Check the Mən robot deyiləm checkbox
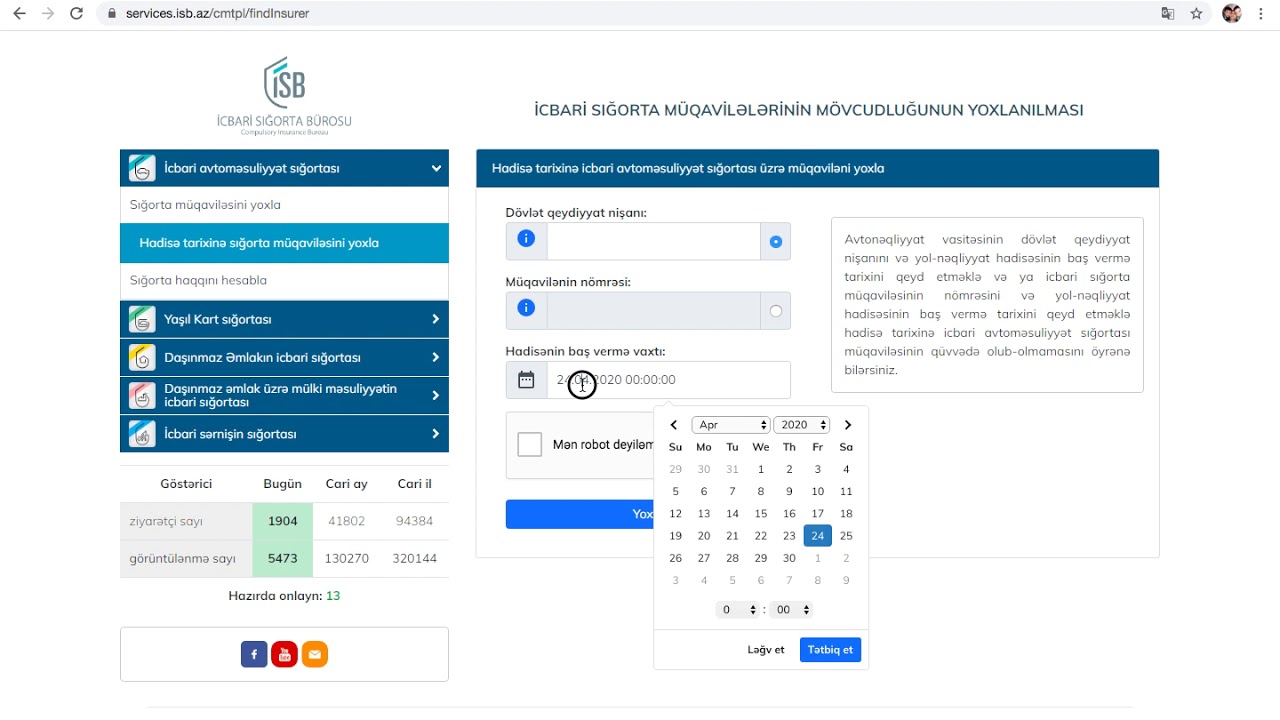This screenshot has width=1280, height=720. point(530,445)
